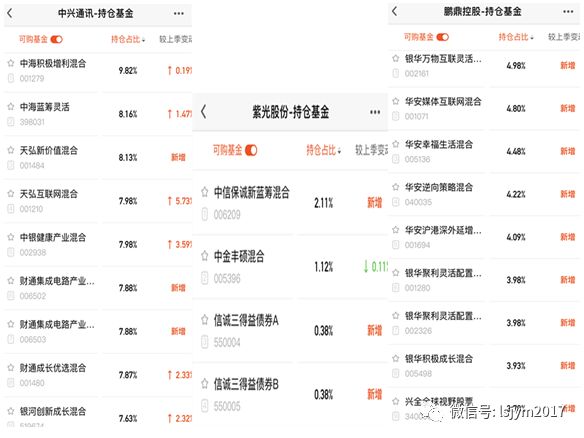The width and height of the screenshot is (584, 438).
Task: Favorite the 中金丰硕混合 fund star
Action: [x=204, y=256]
